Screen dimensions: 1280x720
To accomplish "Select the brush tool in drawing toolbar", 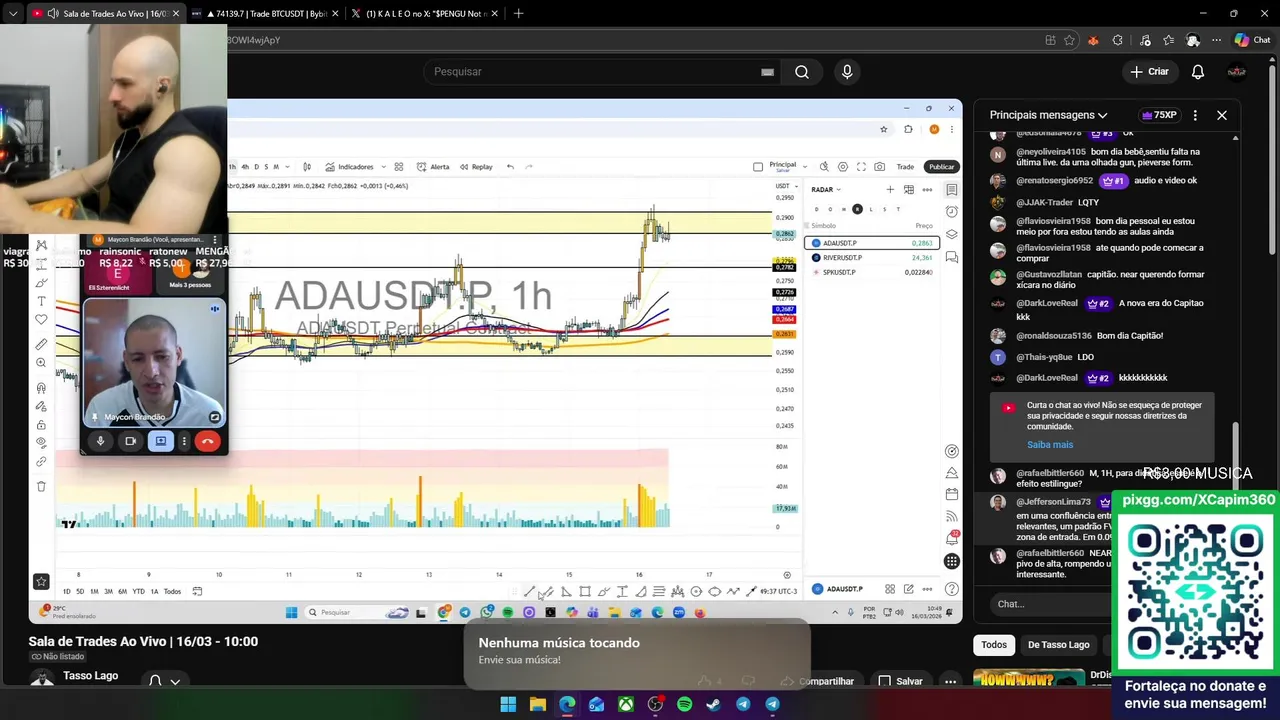I will pyautogui.click(x=41, y=282).
